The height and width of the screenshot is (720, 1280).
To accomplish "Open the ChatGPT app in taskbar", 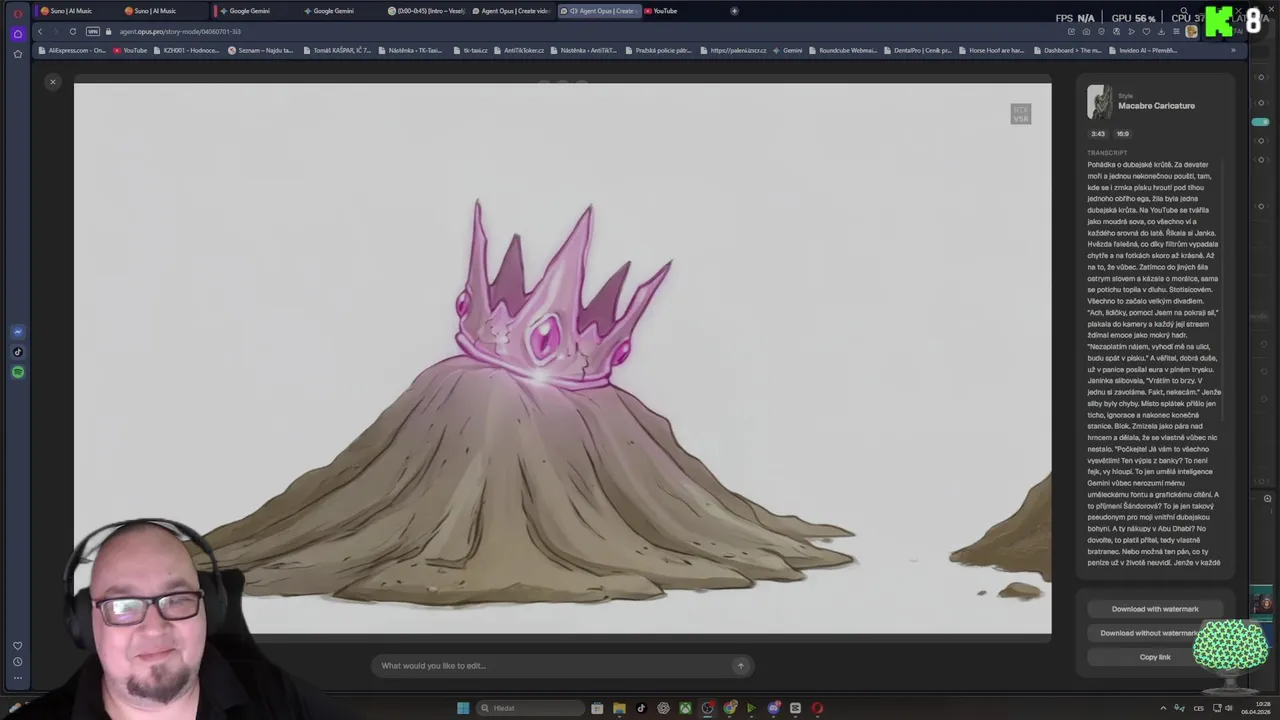I will [663, 708].
